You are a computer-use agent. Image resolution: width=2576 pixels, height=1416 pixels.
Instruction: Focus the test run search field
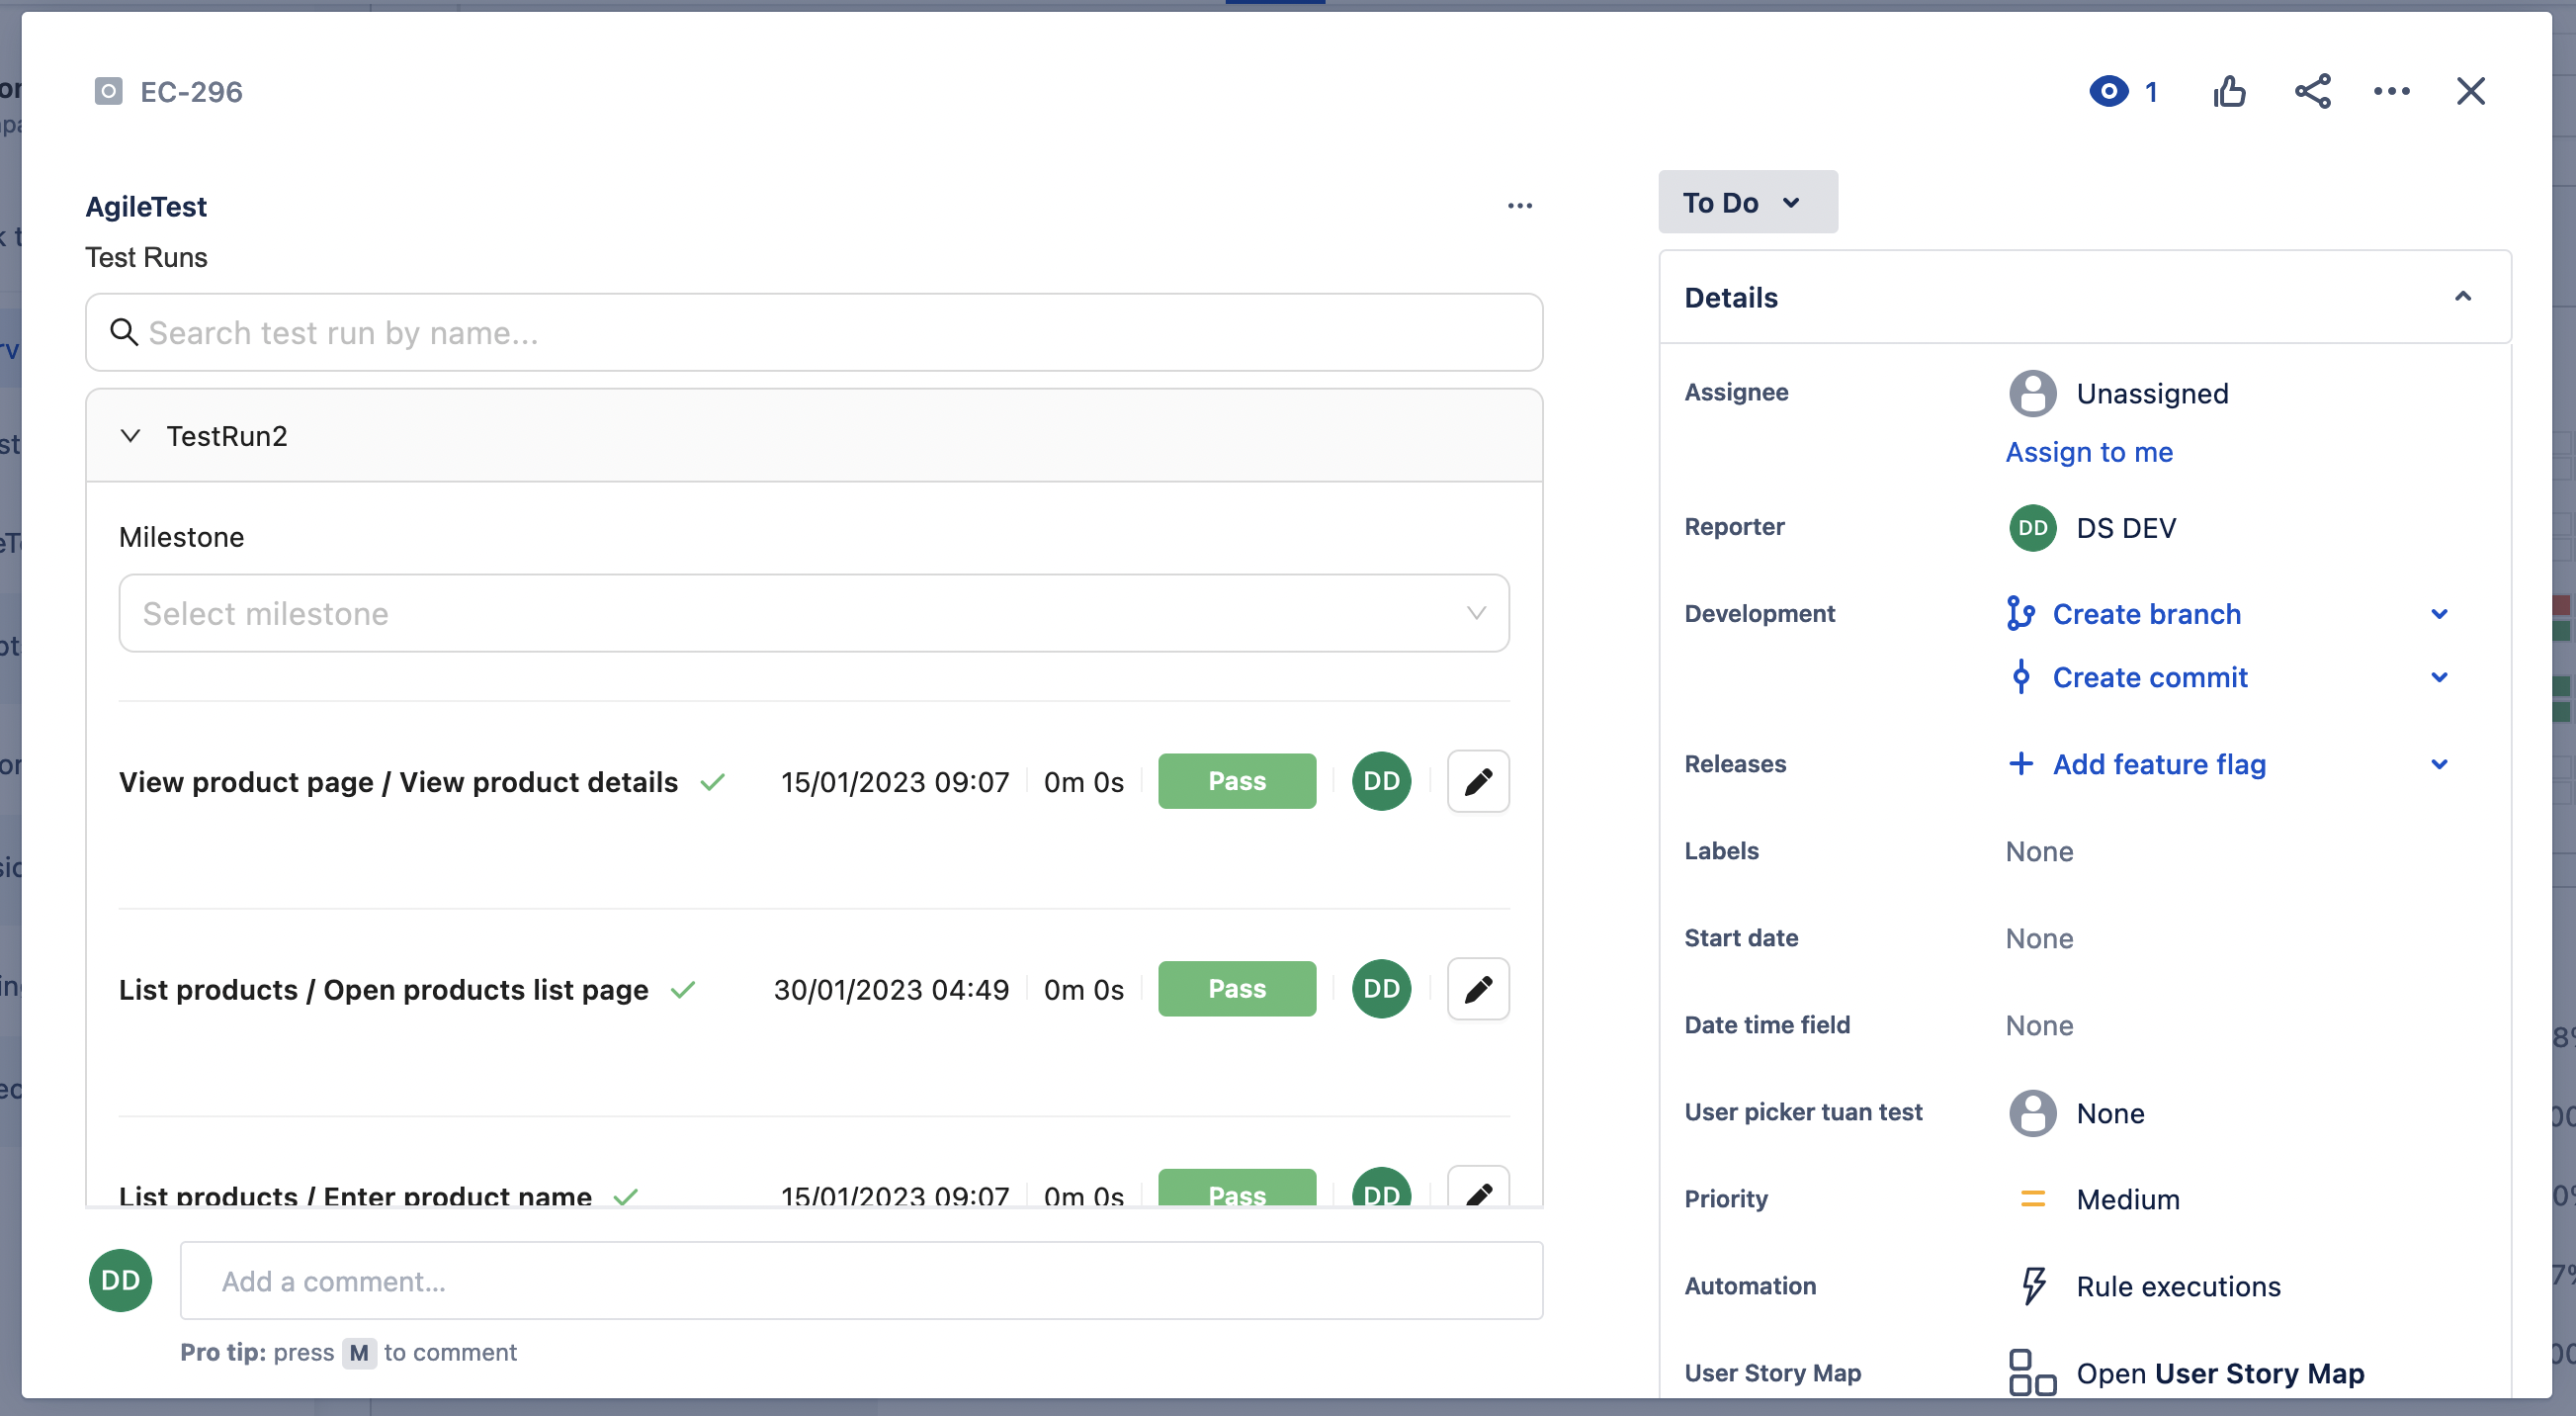point(813,332)
